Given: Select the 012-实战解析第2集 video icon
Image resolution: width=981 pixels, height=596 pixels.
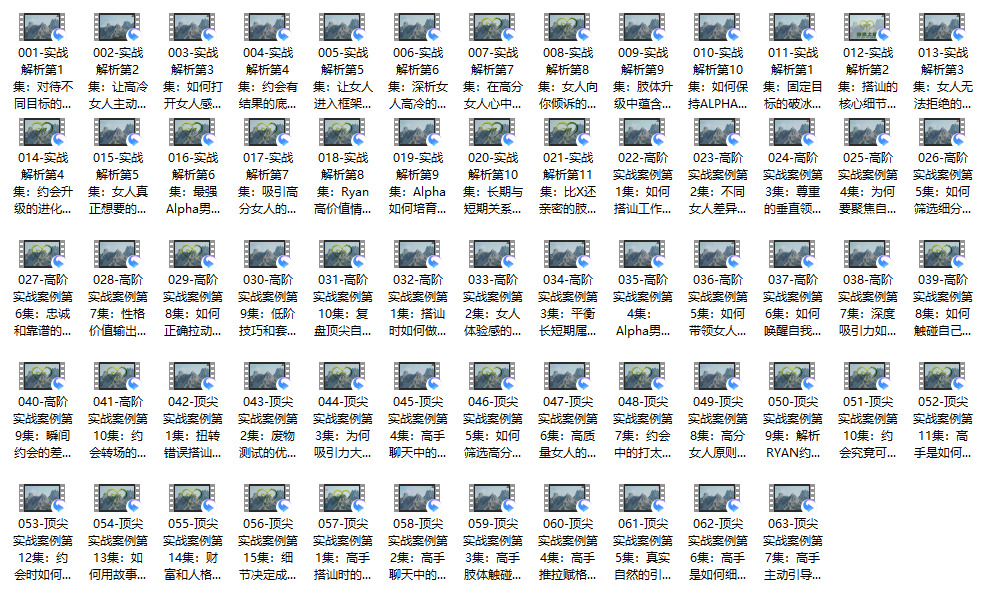Looking at the screenshot, I should [868, 28].
